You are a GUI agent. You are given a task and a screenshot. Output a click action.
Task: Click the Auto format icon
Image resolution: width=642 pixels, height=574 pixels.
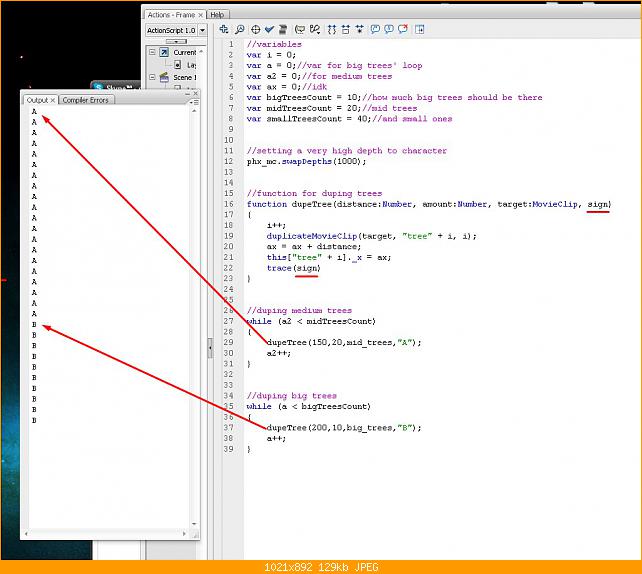point(283,29)
